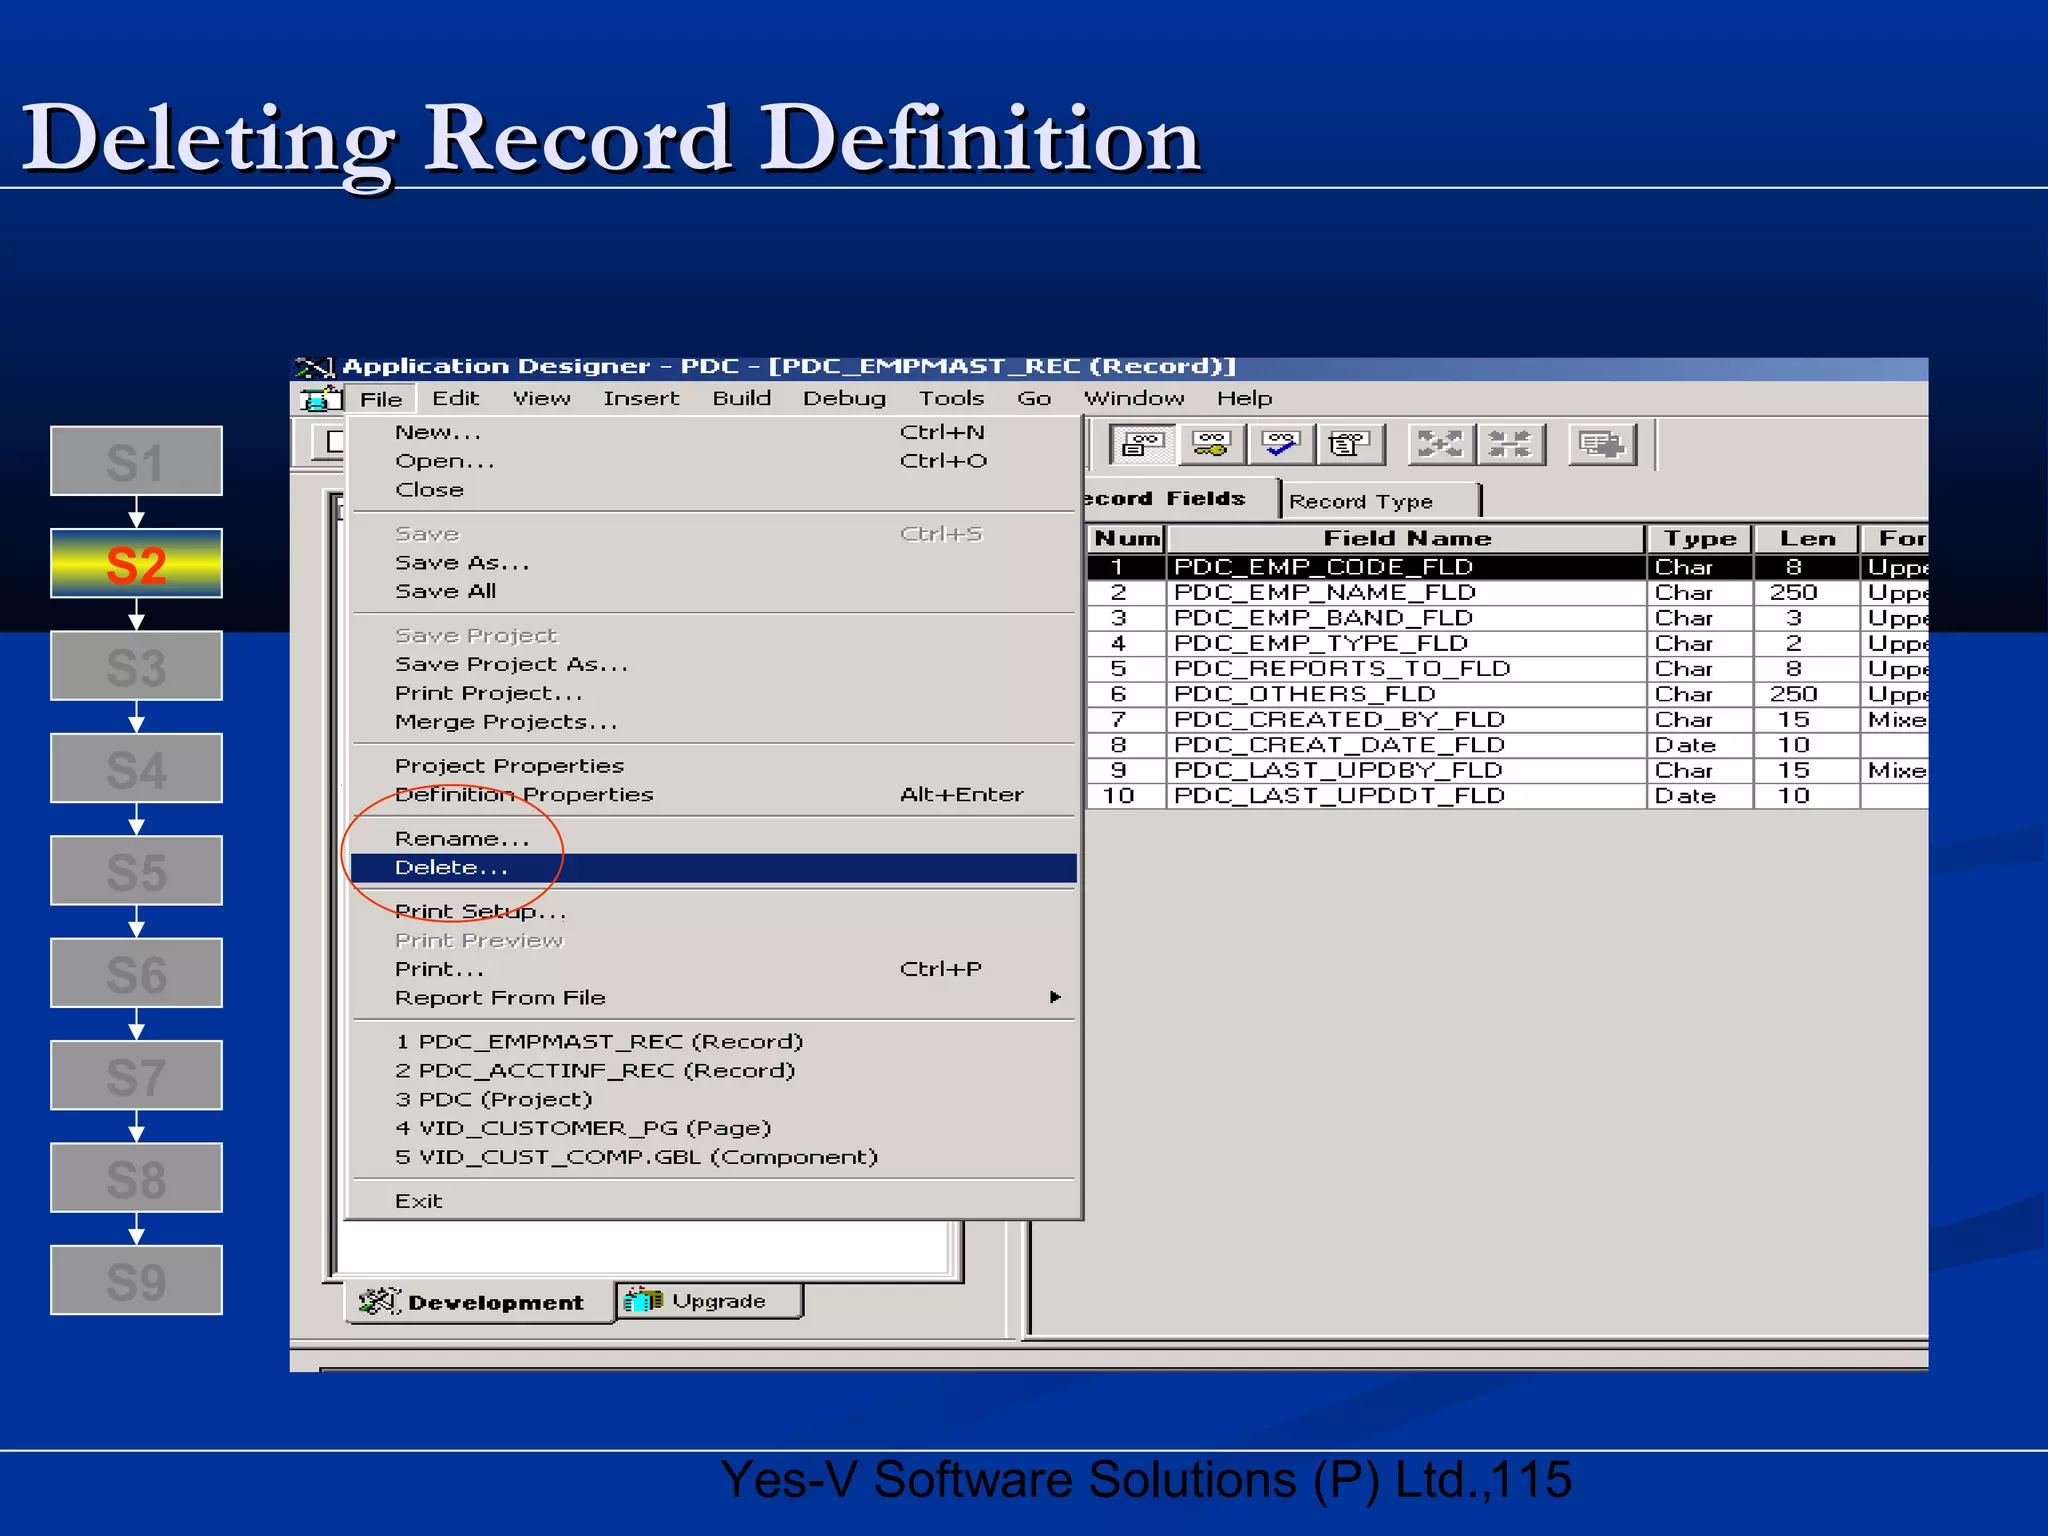
Task: Open the Debug menu
Action: click(x=844, y=398)
